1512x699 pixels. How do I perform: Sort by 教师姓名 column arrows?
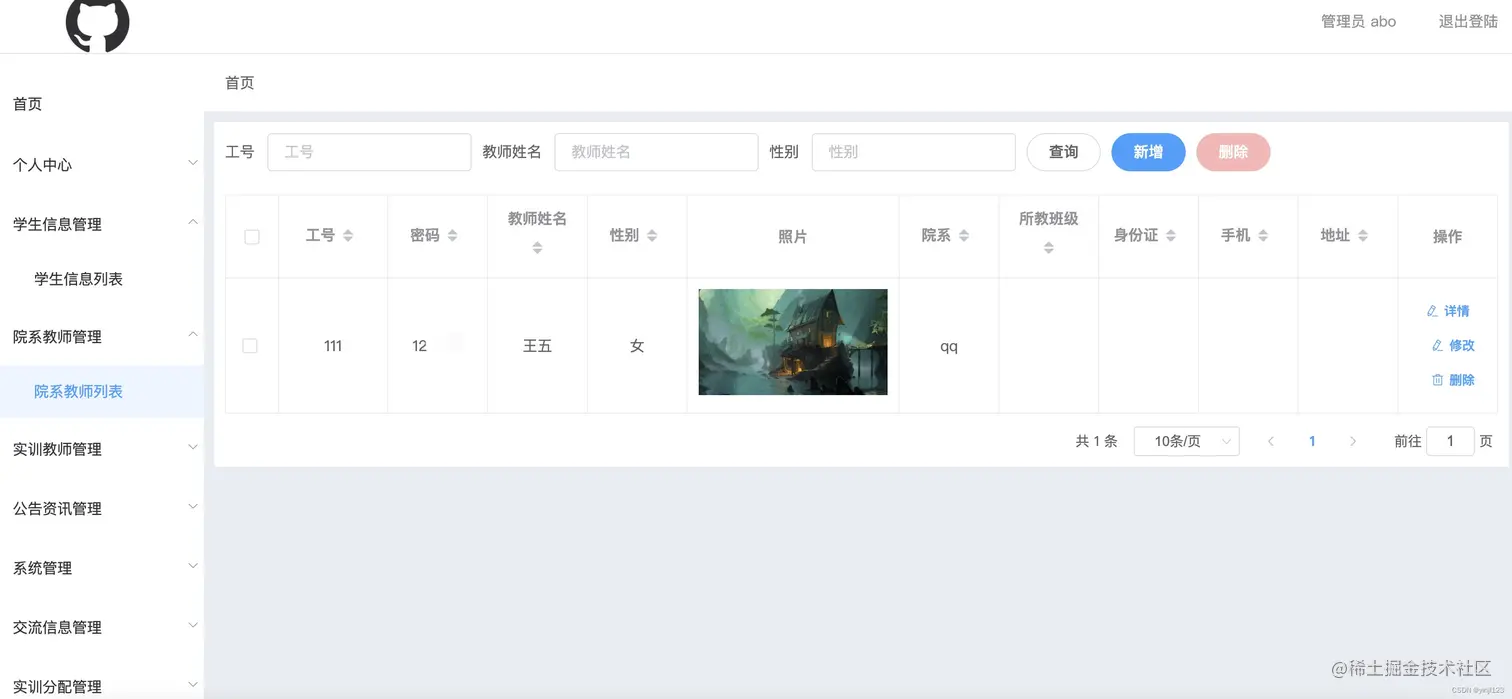pyautogui.click(x=537, y=248)
